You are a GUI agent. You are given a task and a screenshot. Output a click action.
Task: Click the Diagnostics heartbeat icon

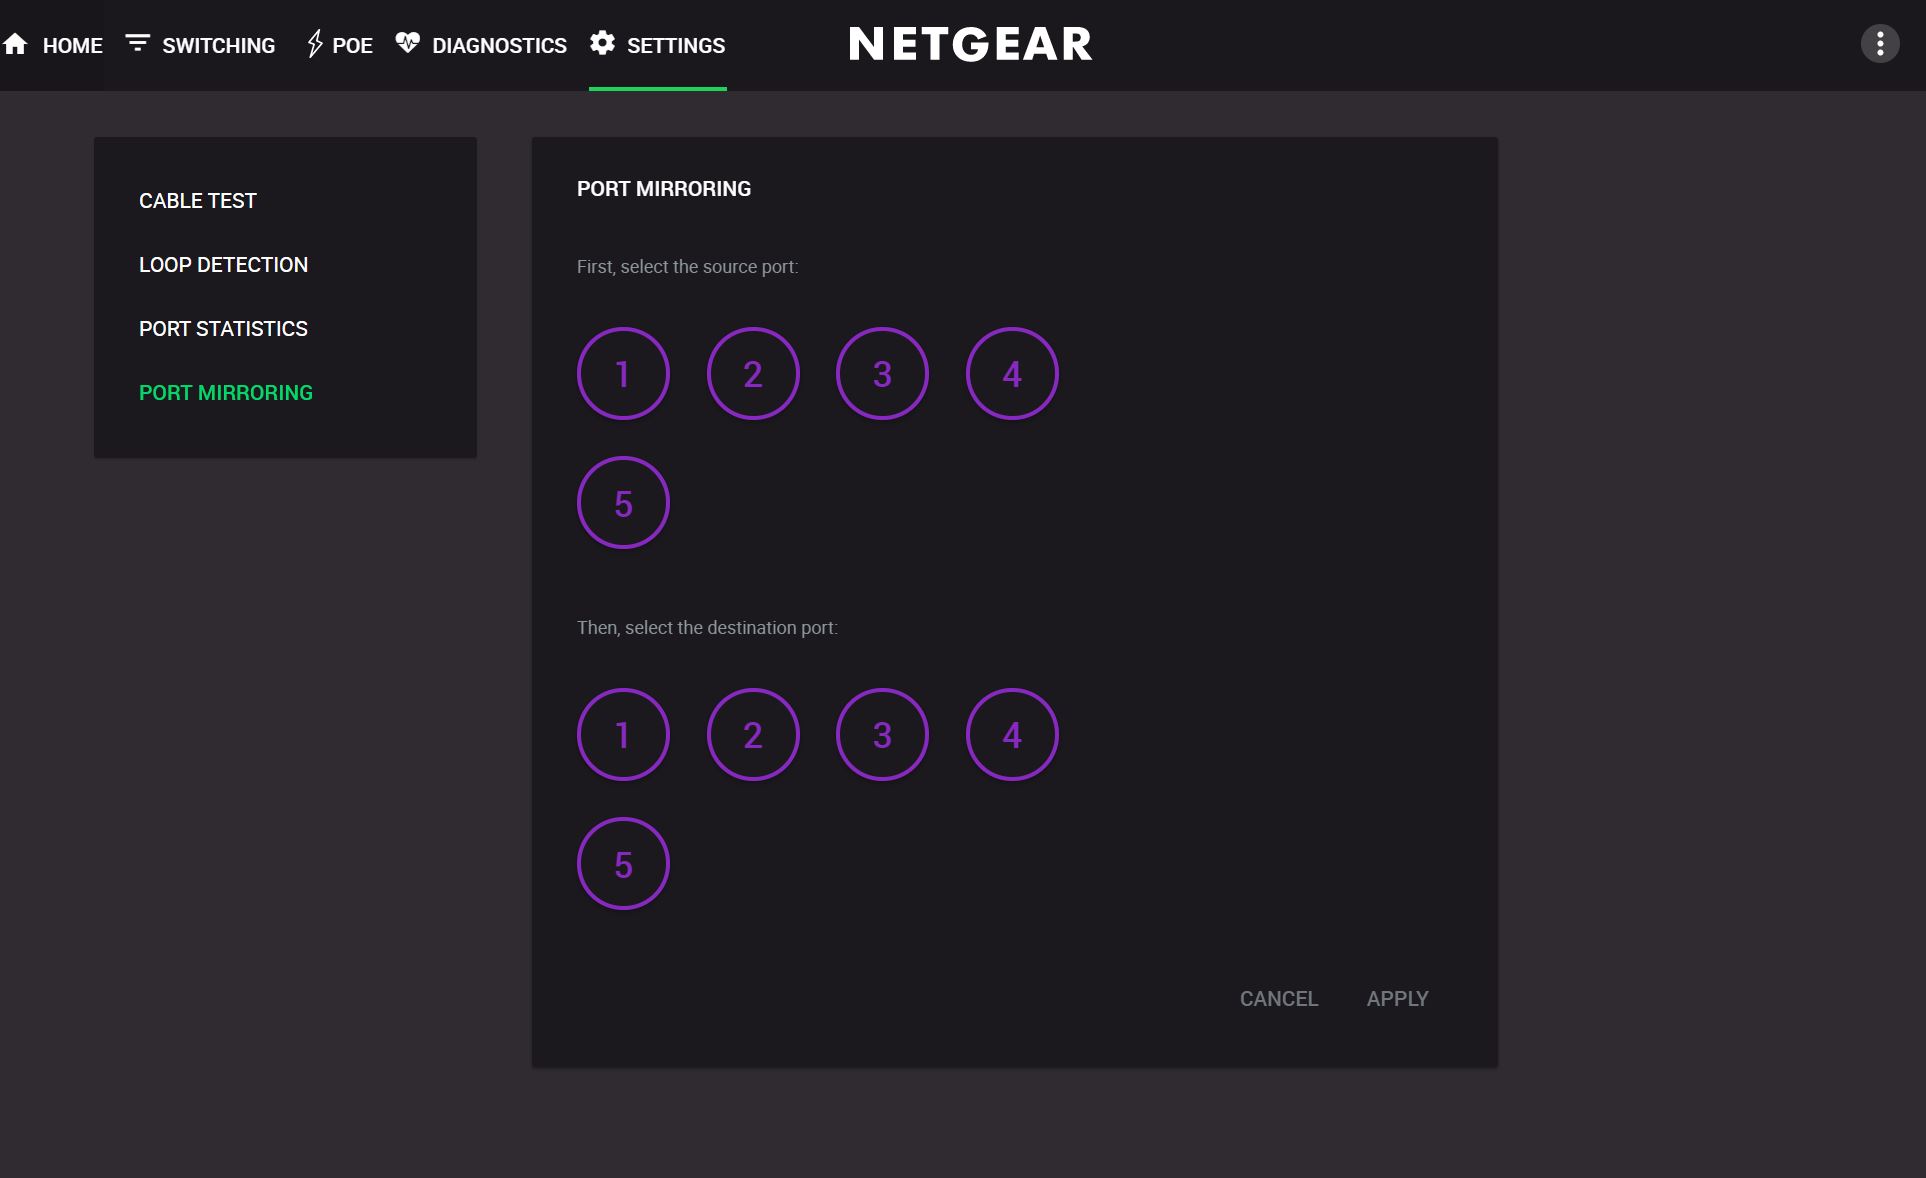point(407,43)
